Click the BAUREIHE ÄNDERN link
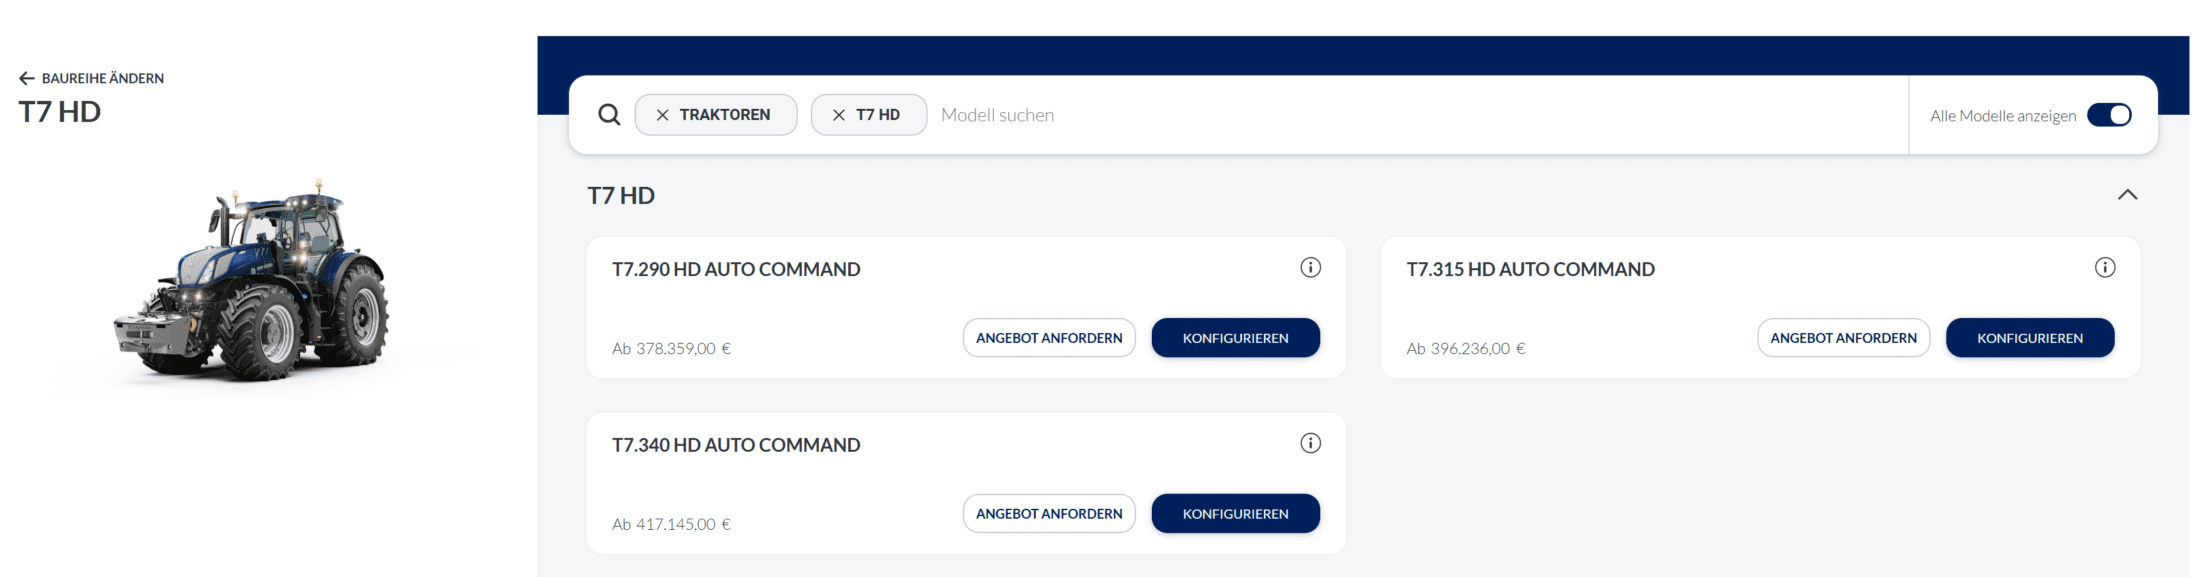 point(102,78)
